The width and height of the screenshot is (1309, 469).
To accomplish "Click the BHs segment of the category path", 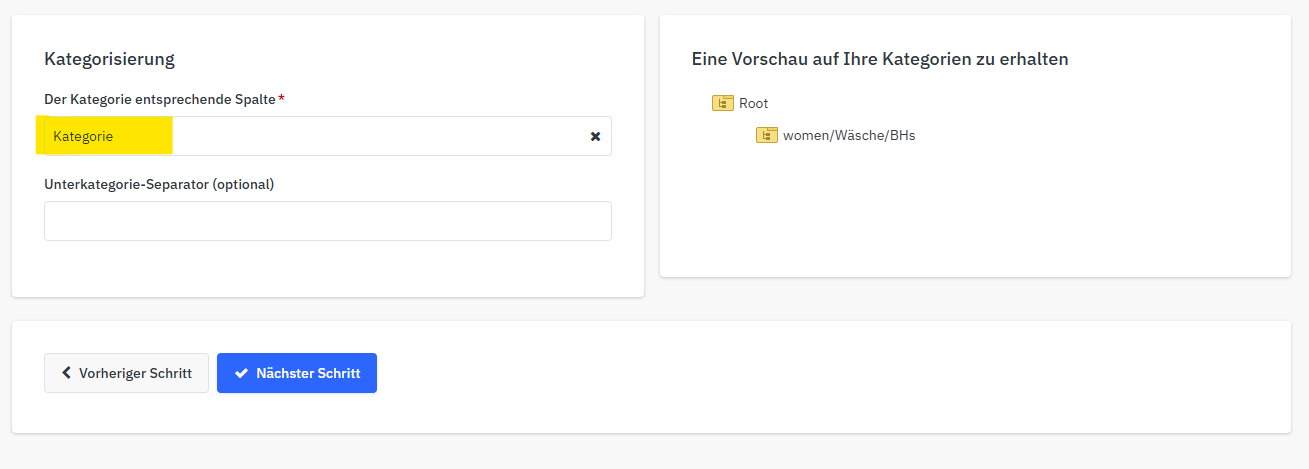I will pos(901,135).
